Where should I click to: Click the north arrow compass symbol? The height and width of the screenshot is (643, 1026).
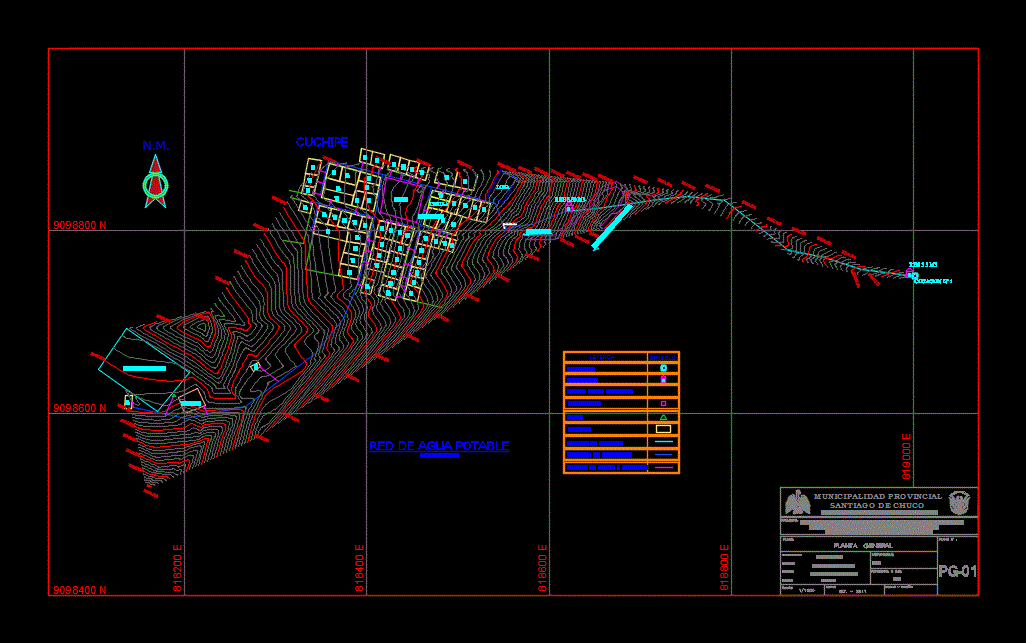tap(155, 185)
